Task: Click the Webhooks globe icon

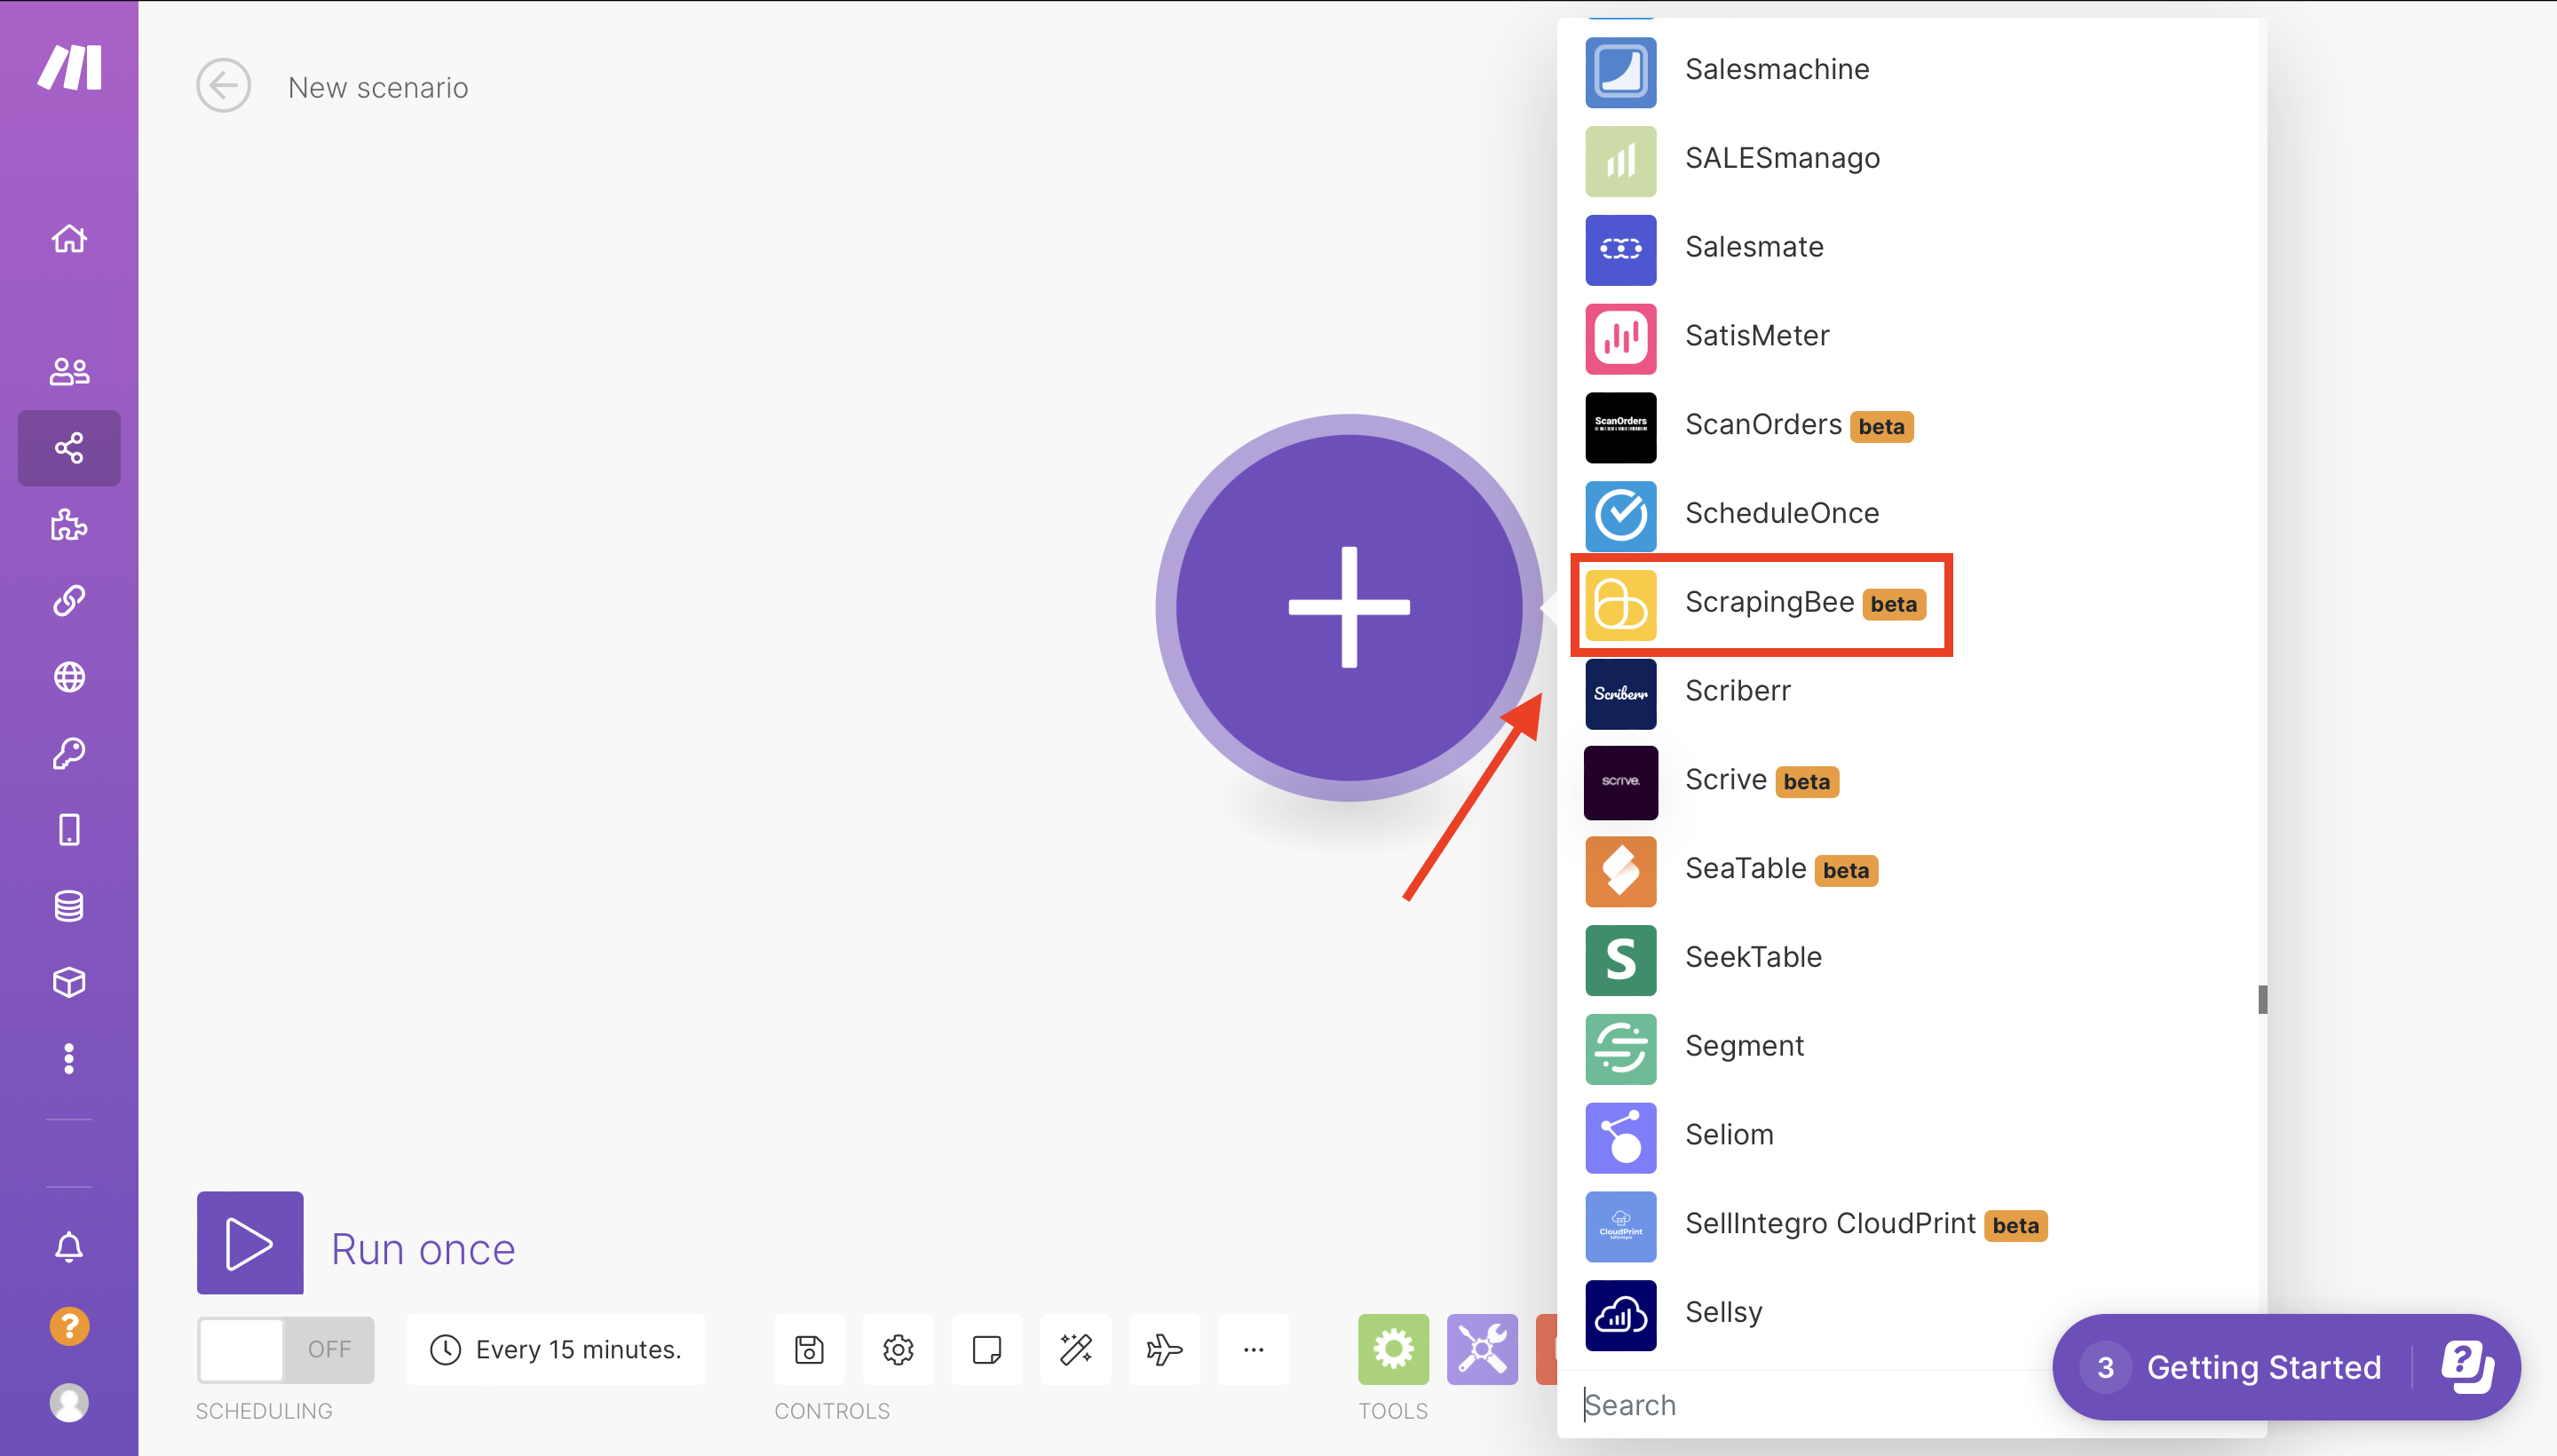Action: tap(68, 676)
